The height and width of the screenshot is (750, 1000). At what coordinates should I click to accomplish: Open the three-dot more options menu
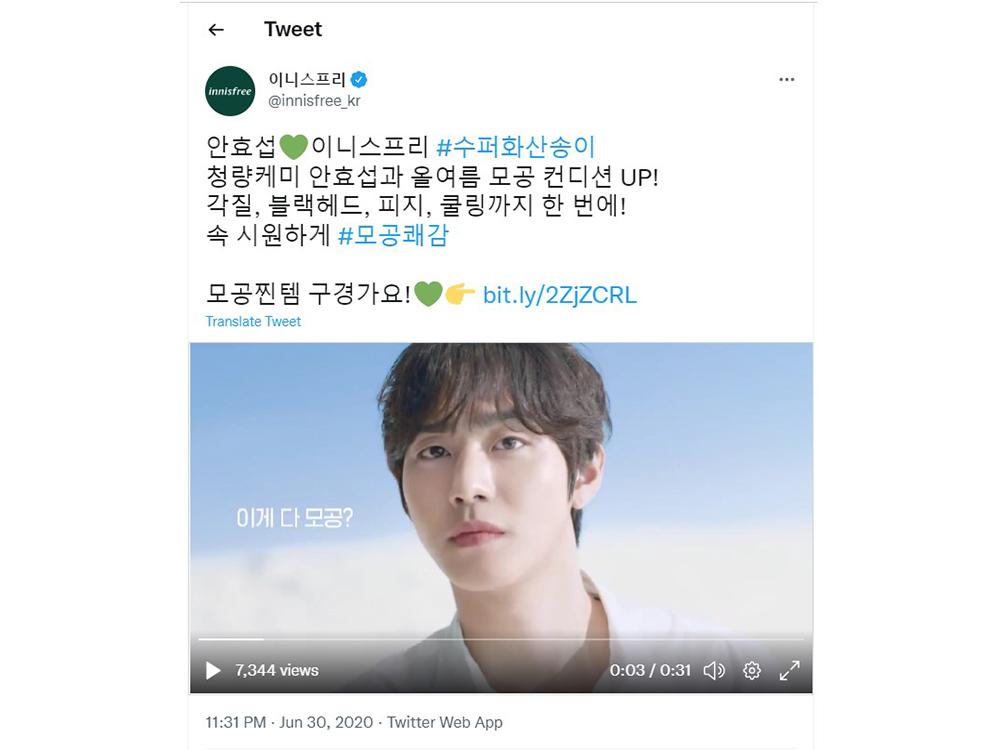(786, 79)
